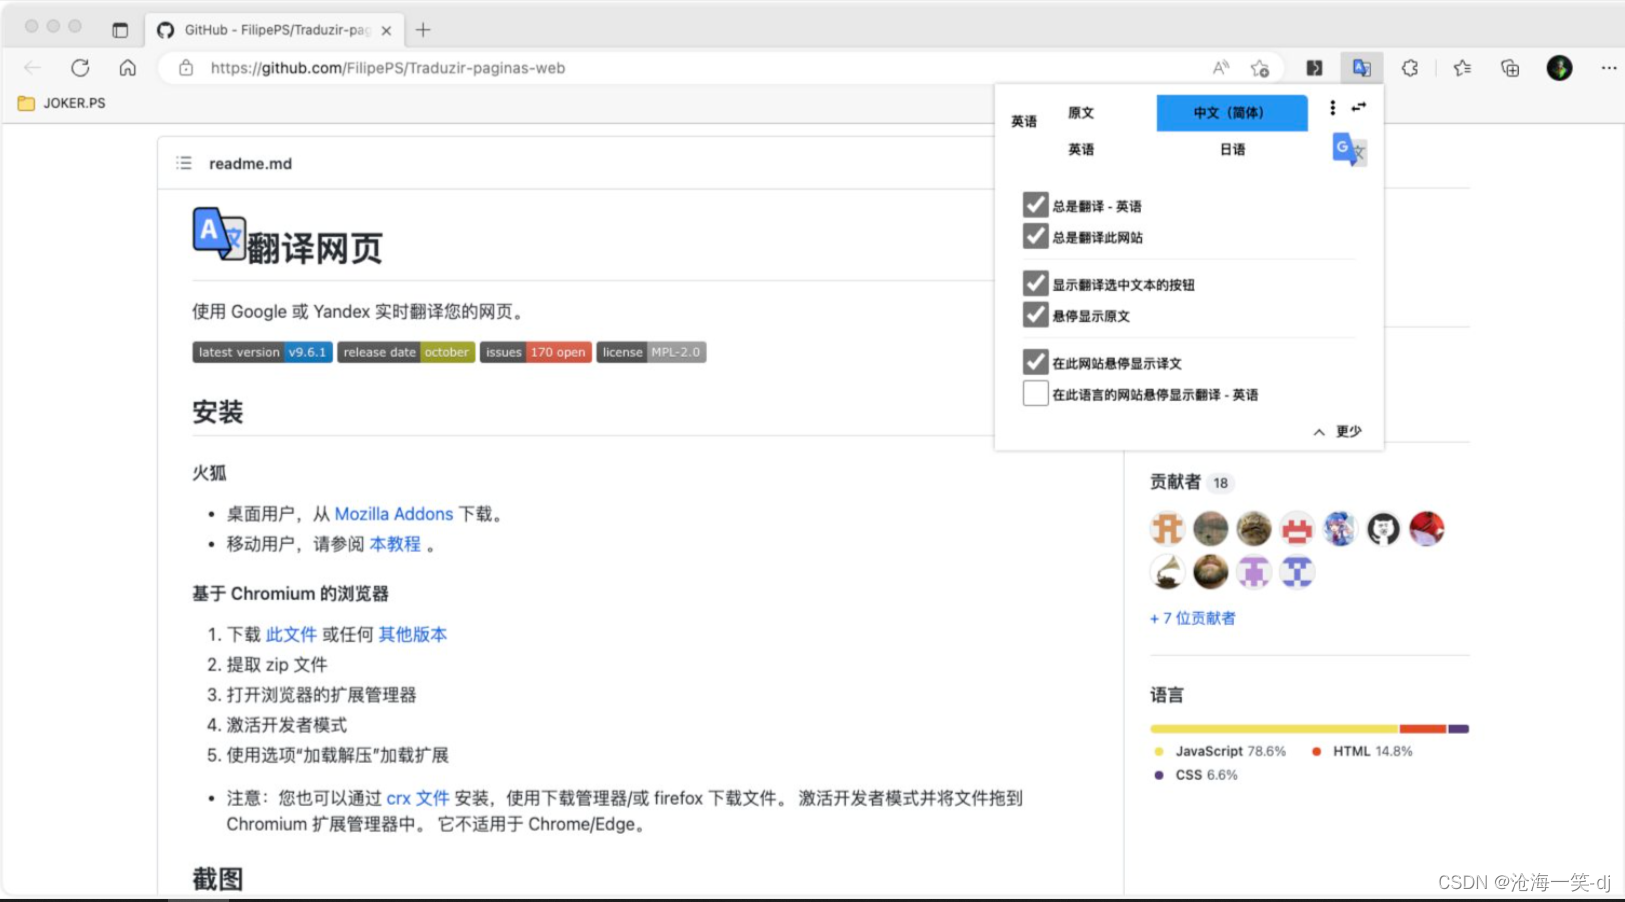Screen dimensions: 1625x902
Task: Select the 中文（简体）target language tab
Action: 1232,113
